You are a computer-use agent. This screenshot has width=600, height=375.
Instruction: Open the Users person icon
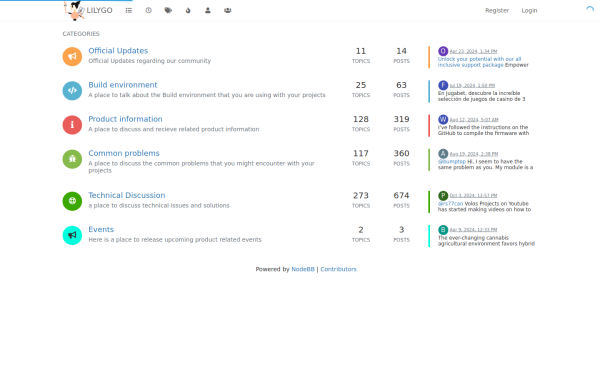tap(208, 10)
